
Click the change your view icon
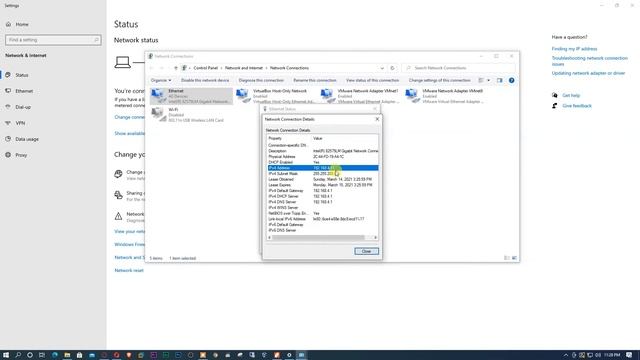[x=481, y=80]
